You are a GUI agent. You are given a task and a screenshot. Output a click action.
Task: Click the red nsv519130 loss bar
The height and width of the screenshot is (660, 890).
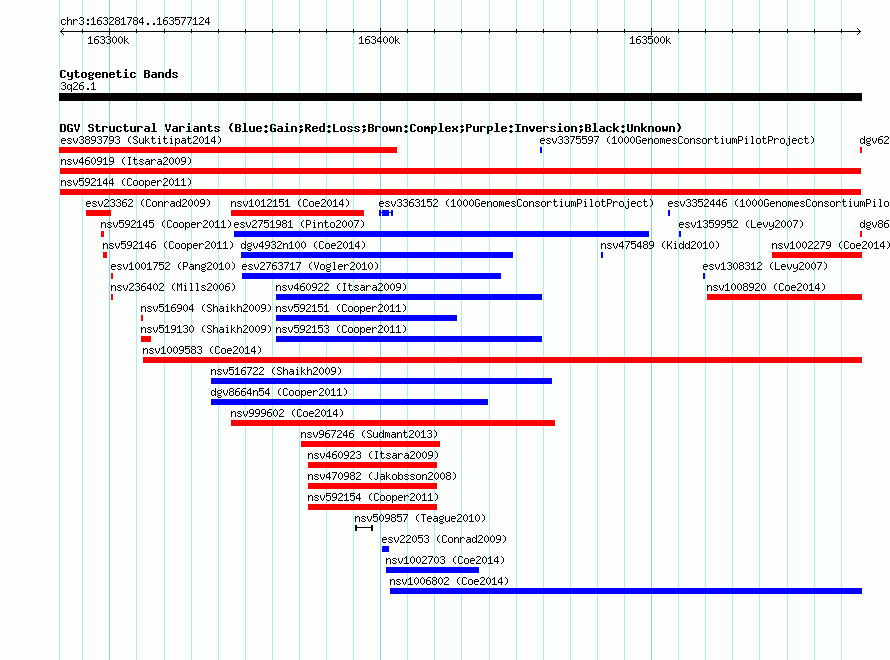coord(146,339)
